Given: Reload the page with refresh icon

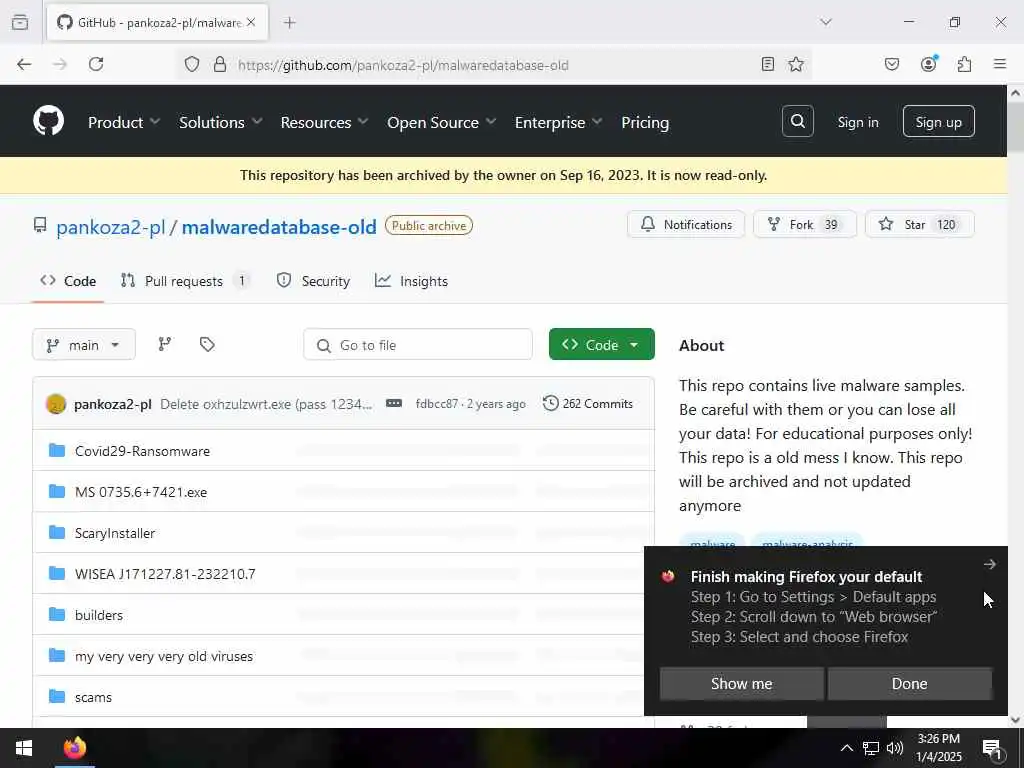Looking at the screenshot, I should coord(96,64).
